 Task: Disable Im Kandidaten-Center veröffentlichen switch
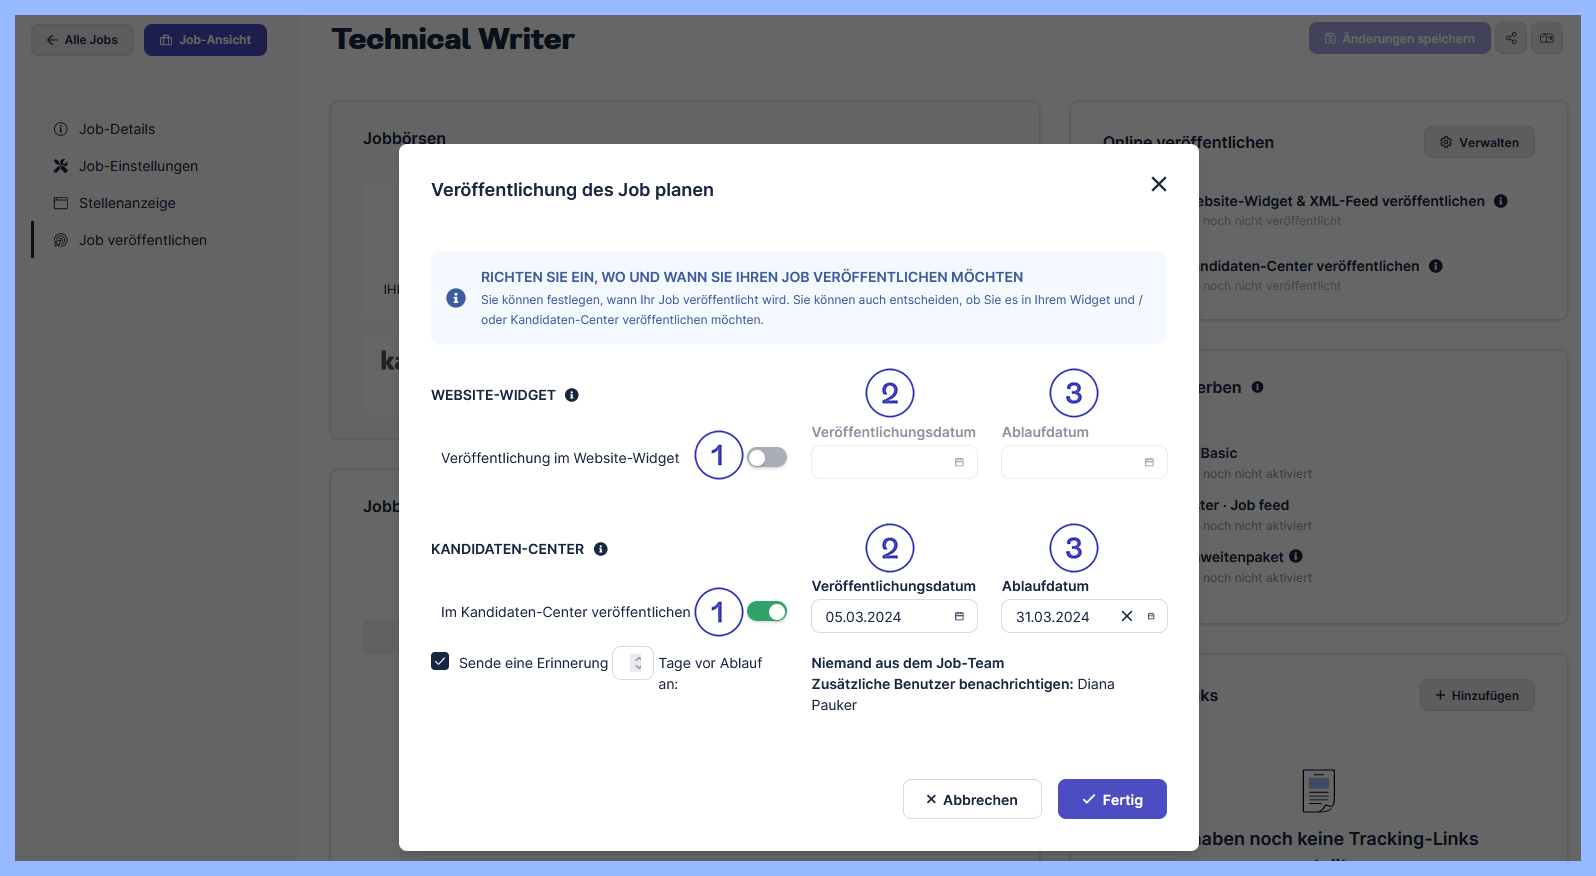coord(767,611)
